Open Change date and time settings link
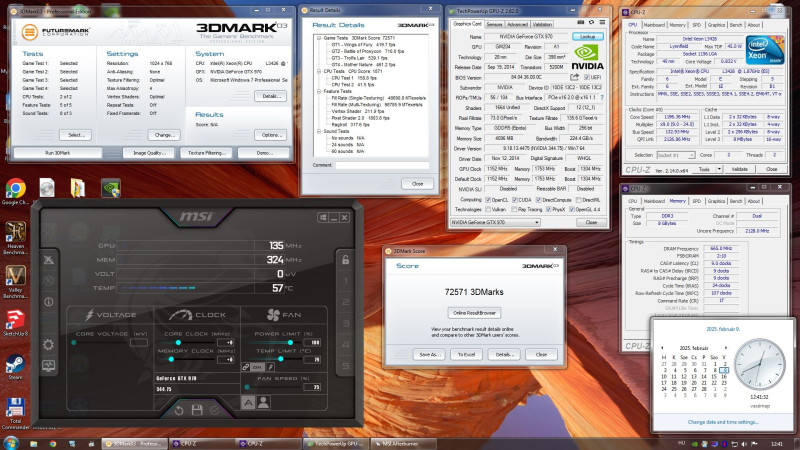 click(723, 422)
